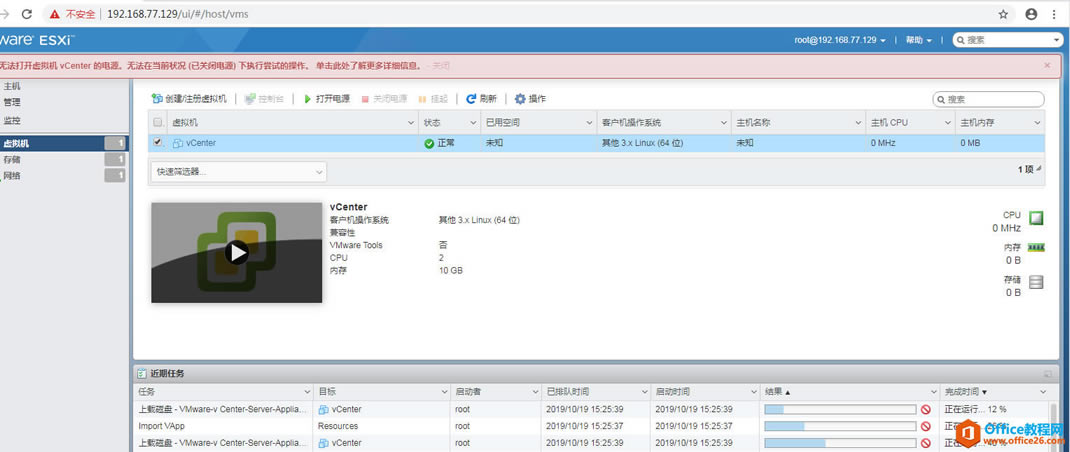Viewport: 1070px width, 452px height.
Task: Toggle the select-all checkbox in VM table header
Action: point(158,123)
